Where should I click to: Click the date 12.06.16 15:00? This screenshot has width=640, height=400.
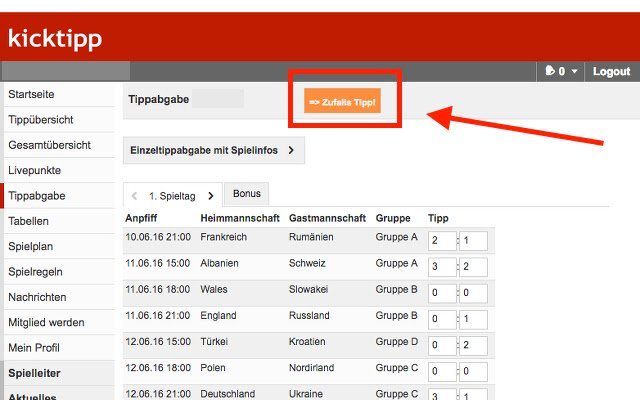coord(158,342)
